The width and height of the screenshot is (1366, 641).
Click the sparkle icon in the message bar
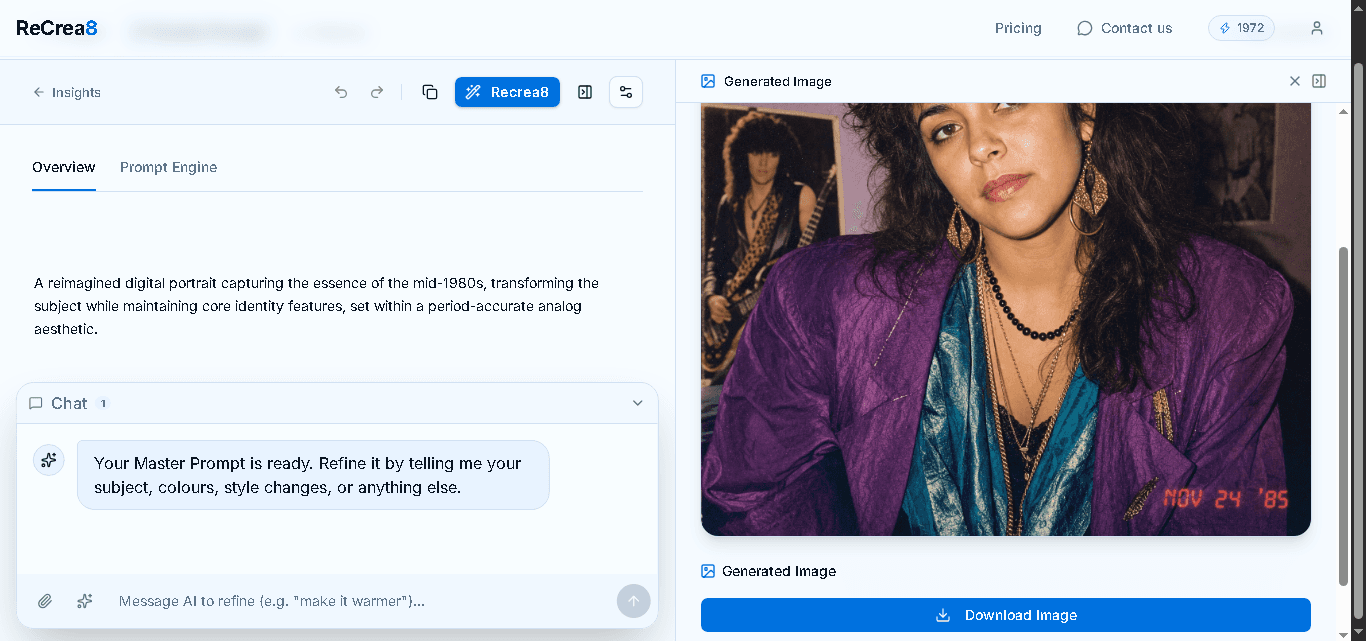85,601
